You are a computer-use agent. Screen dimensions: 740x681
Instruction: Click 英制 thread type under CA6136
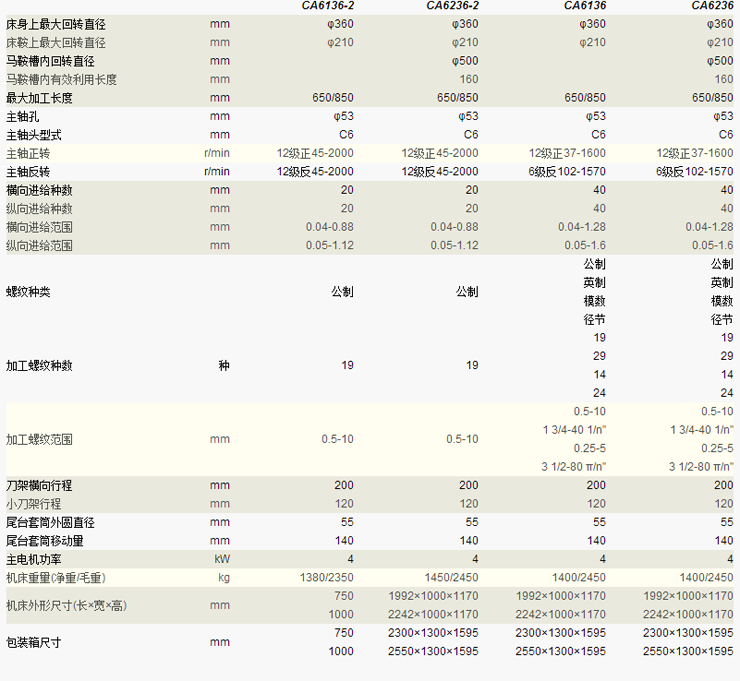pos(595,282)
